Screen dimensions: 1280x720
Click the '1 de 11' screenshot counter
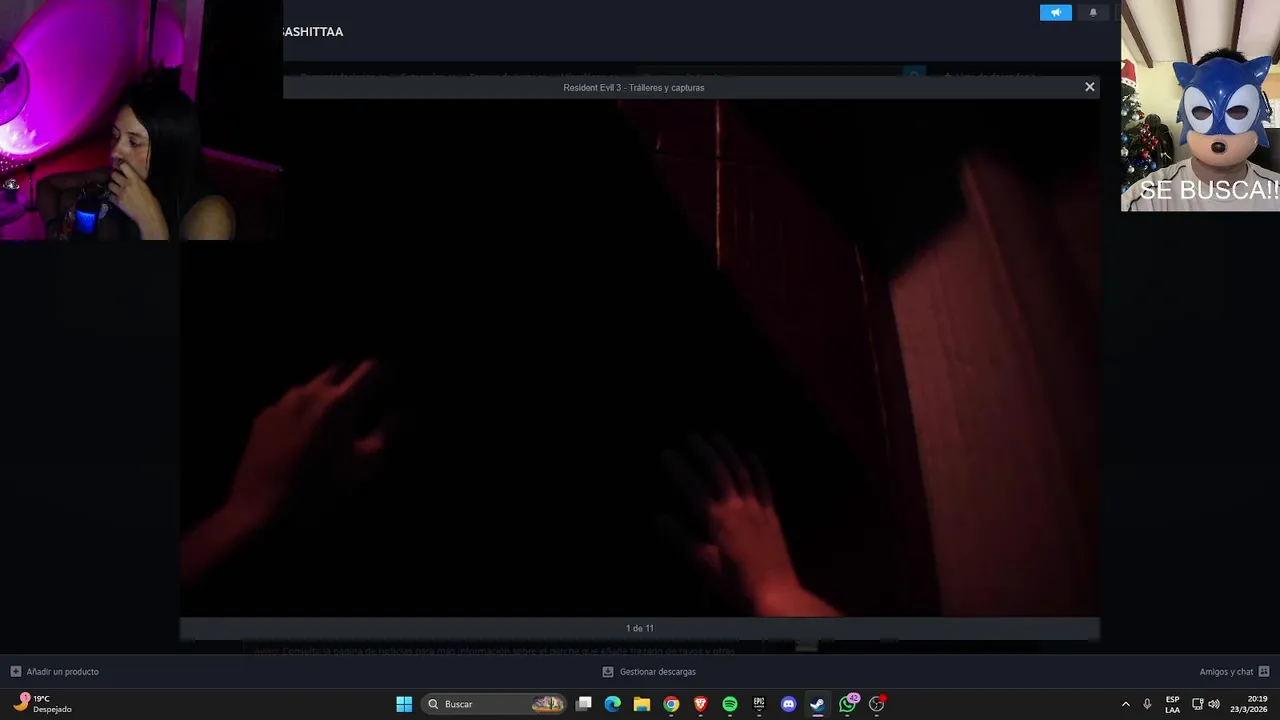pyautogui.click(x=640, y=628)
